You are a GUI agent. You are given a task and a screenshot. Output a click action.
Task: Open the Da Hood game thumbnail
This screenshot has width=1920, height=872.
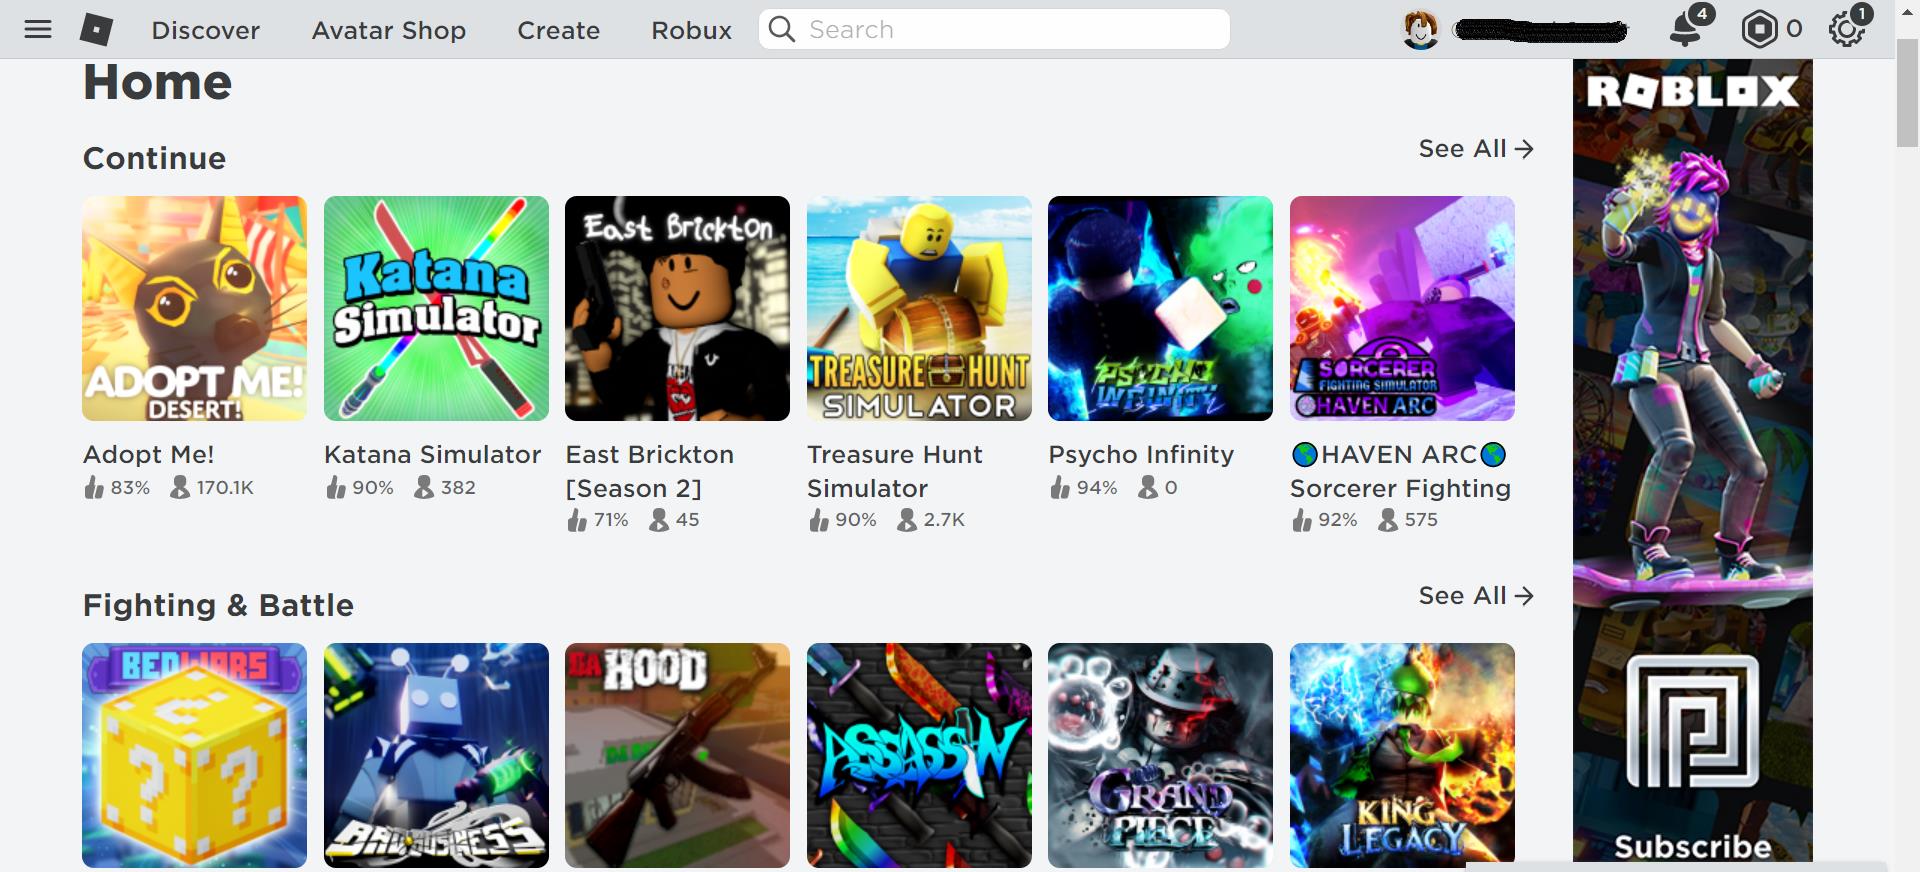[x=677, y=755]
